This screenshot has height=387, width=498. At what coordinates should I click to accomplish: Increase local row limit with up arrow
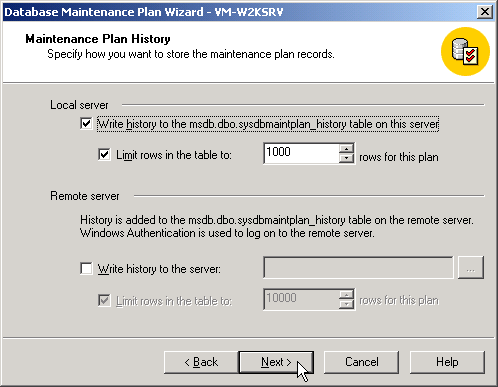coord(346,148)
